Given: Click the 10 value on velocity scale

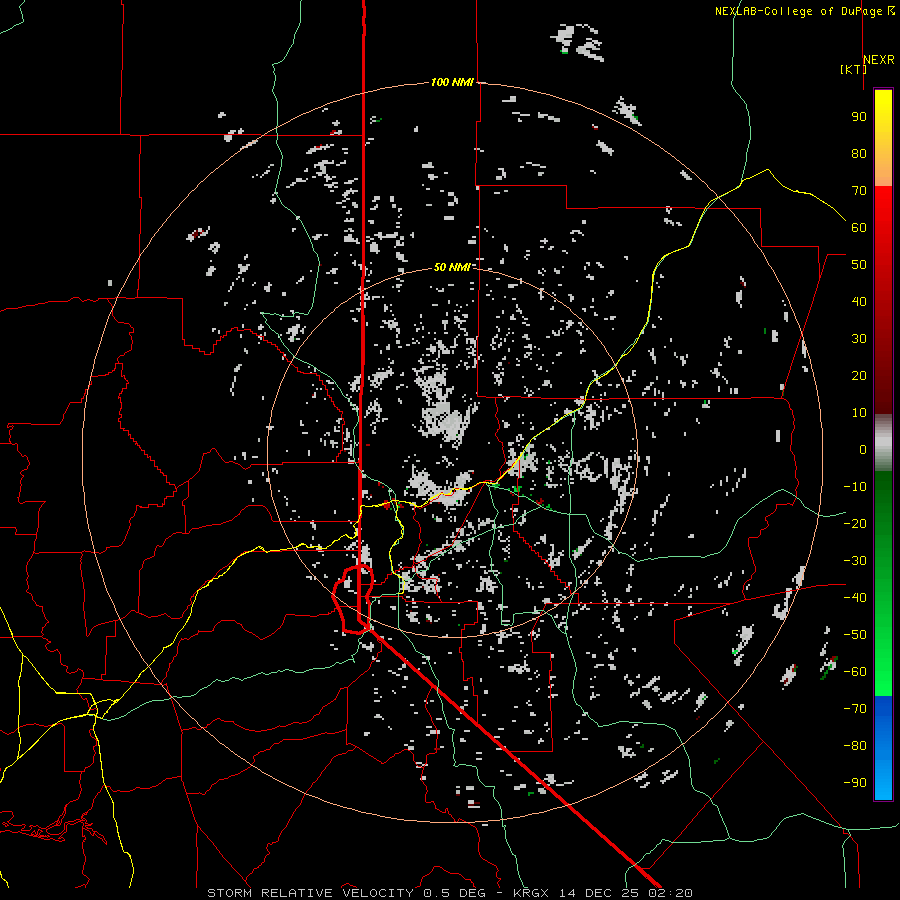Looking at the screenshot, I should 859,413.
